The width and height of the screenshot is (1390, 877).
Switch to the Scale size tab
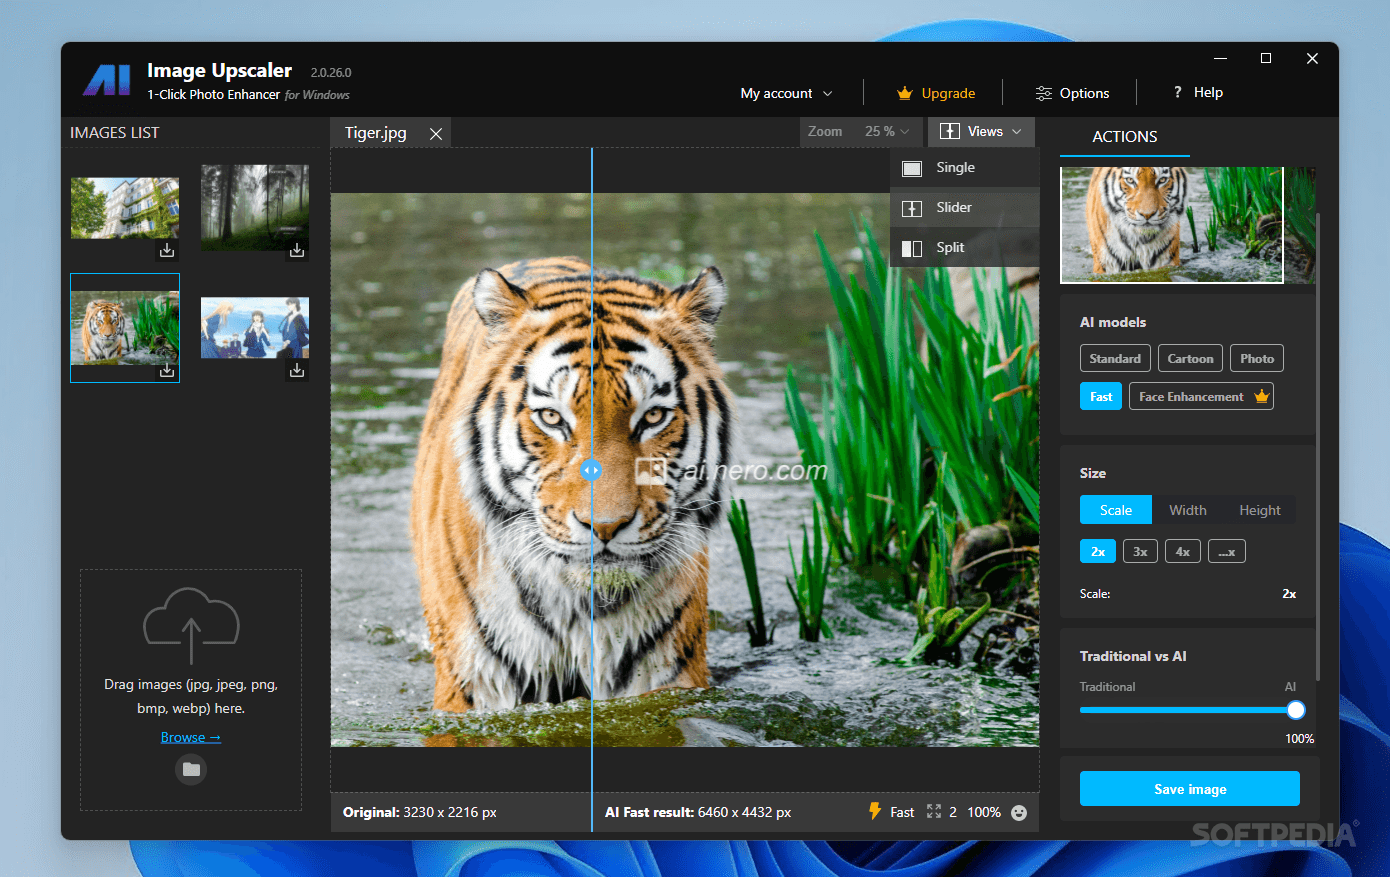tap(1116, 510)
